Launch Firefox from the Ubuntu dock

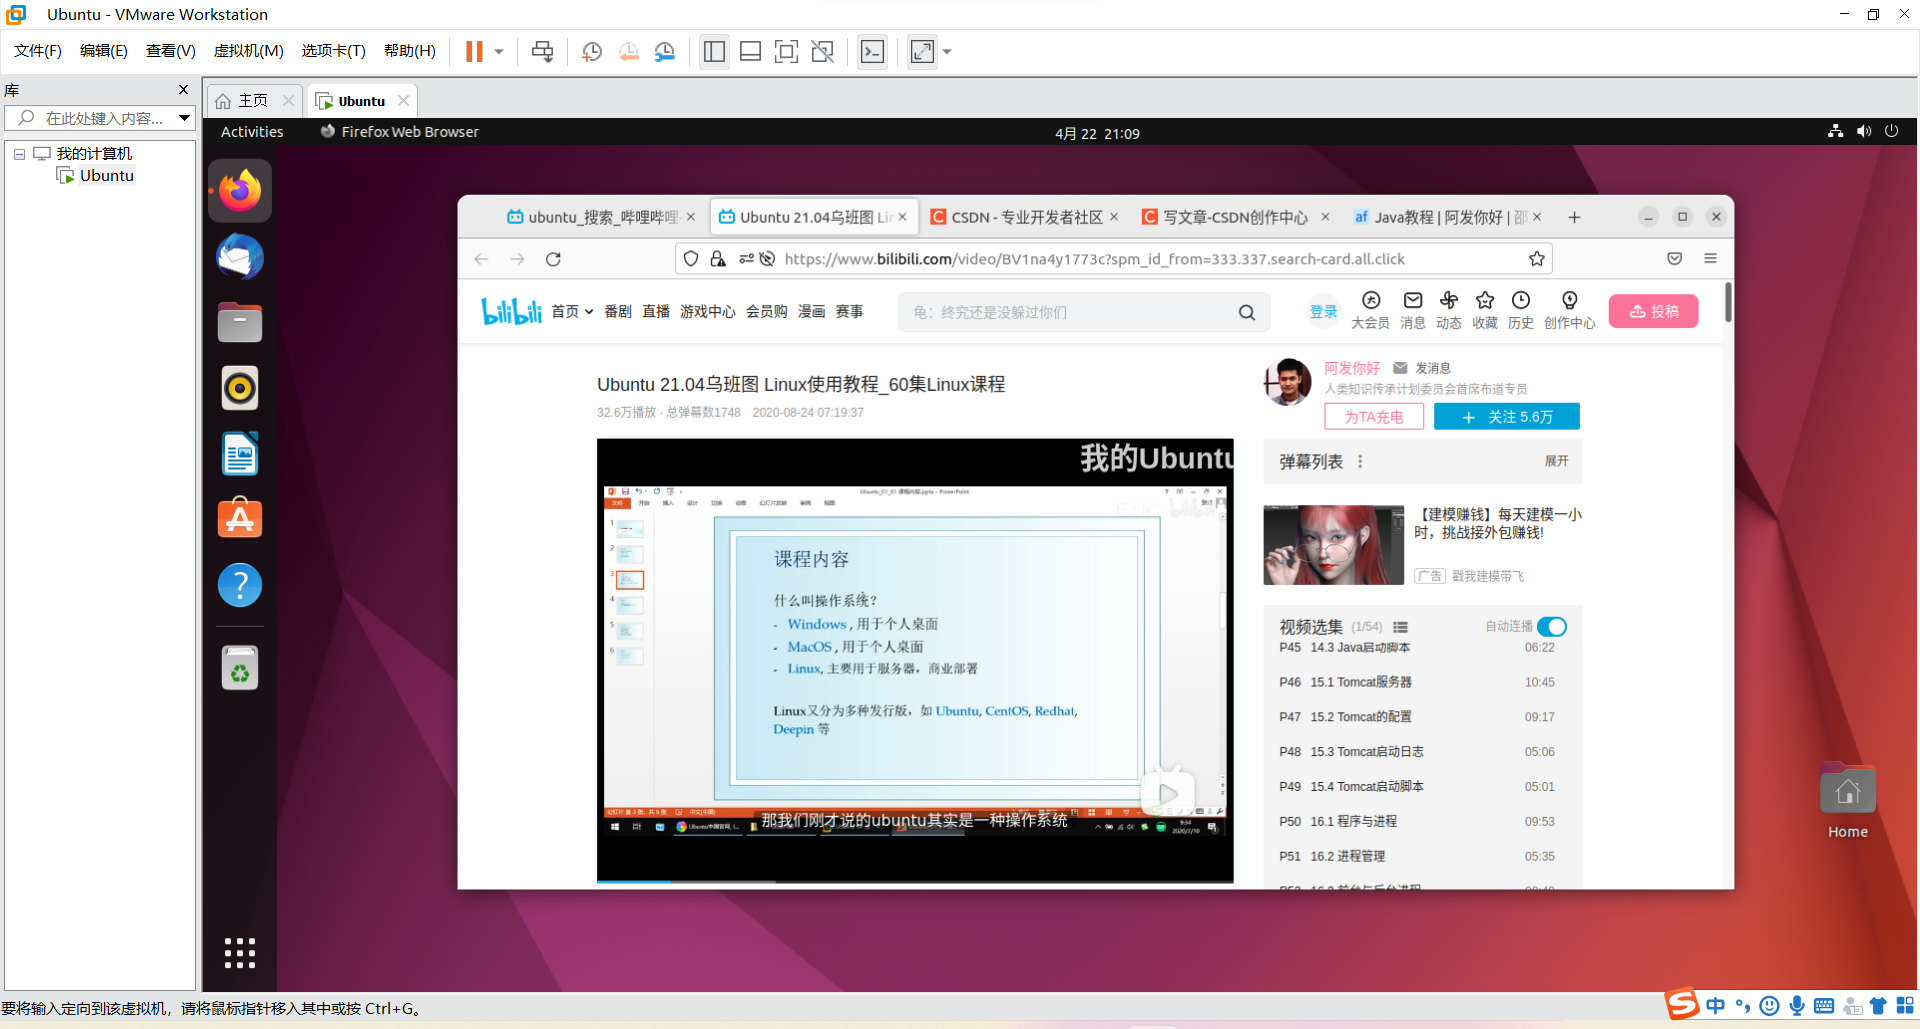tap(240, 191)
